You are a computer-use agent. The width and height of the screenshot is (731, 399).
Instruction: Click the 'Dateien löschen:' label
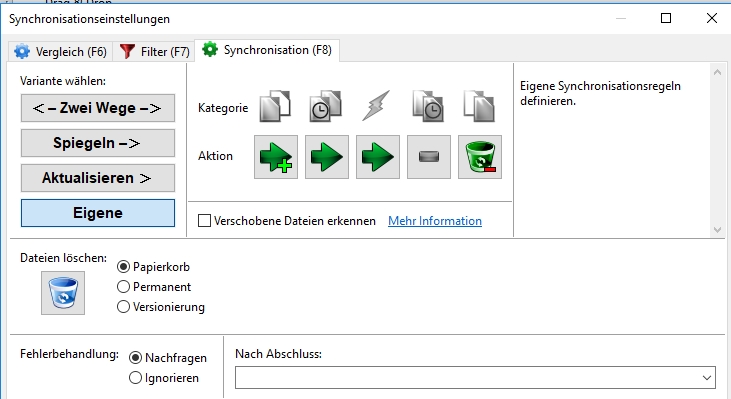click(63, 258)
